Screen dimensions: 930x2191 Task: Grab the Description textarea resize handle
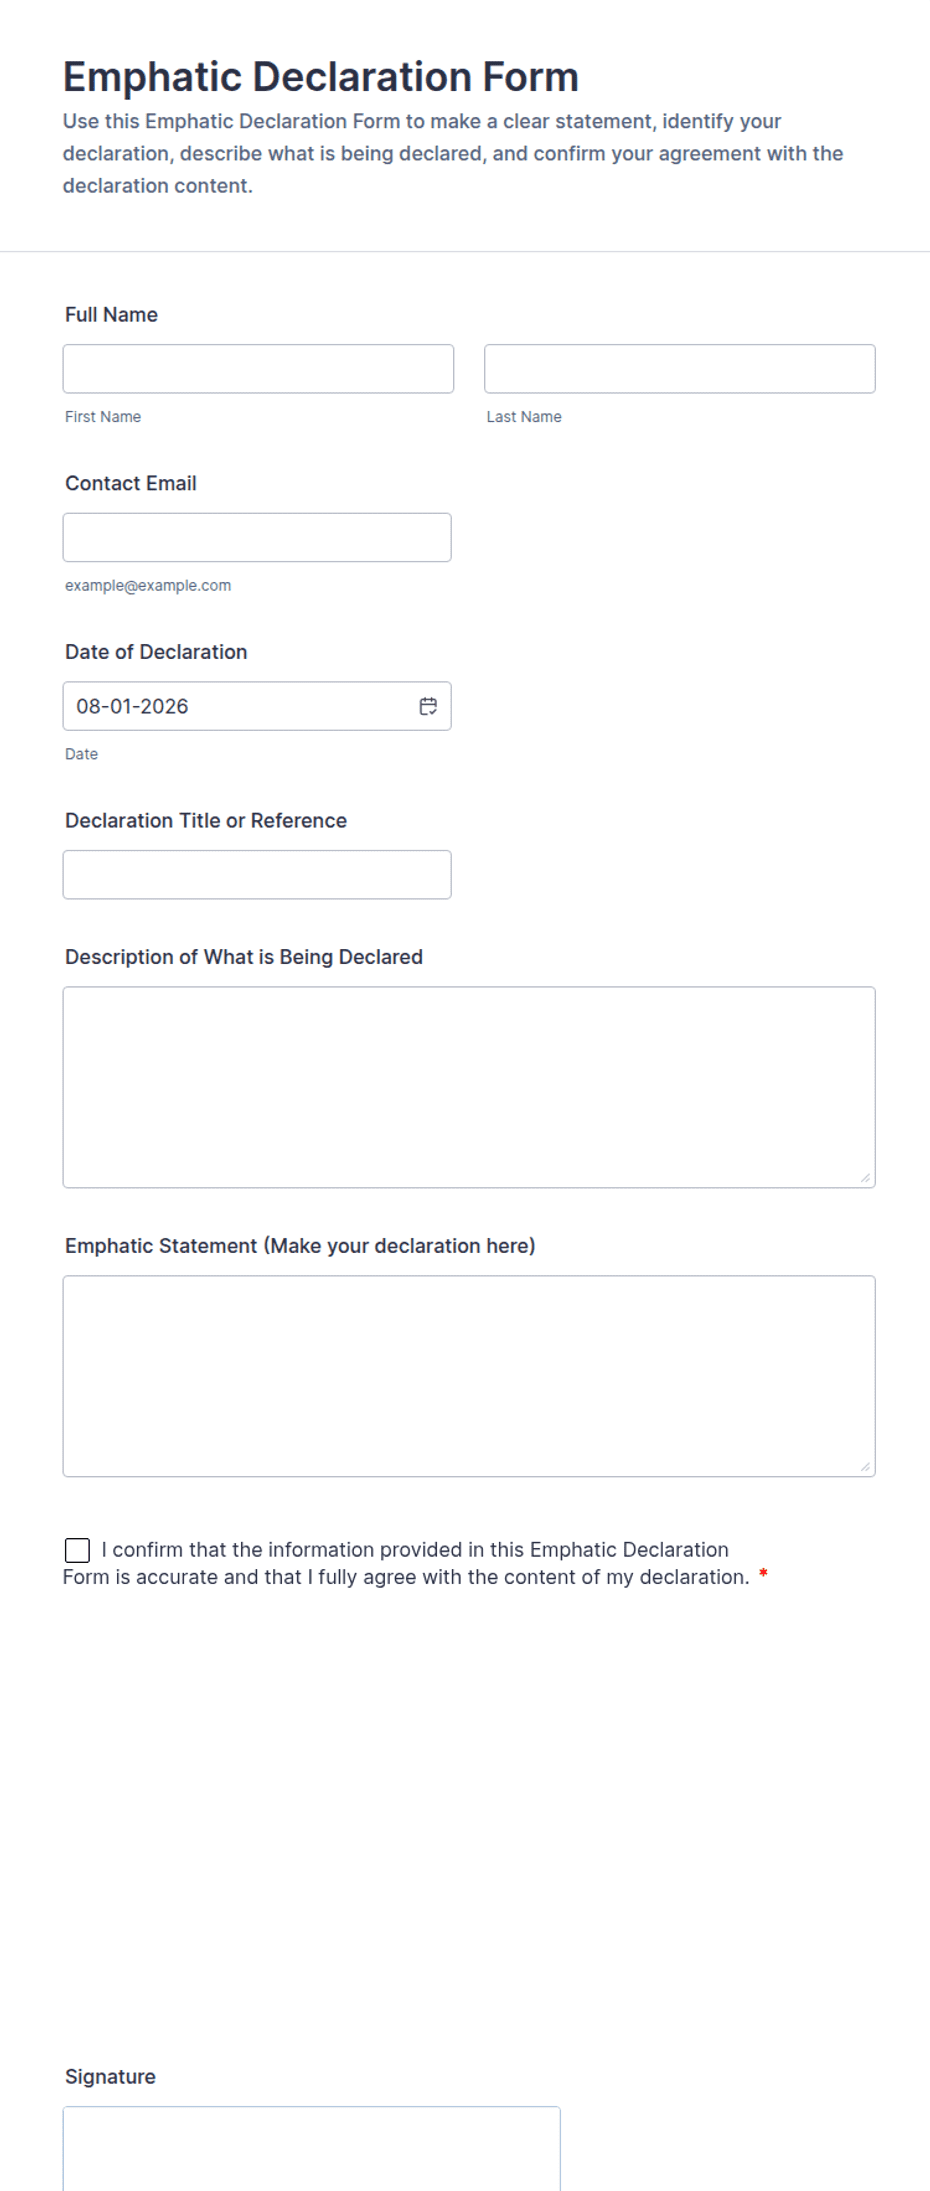point(866,1179)
